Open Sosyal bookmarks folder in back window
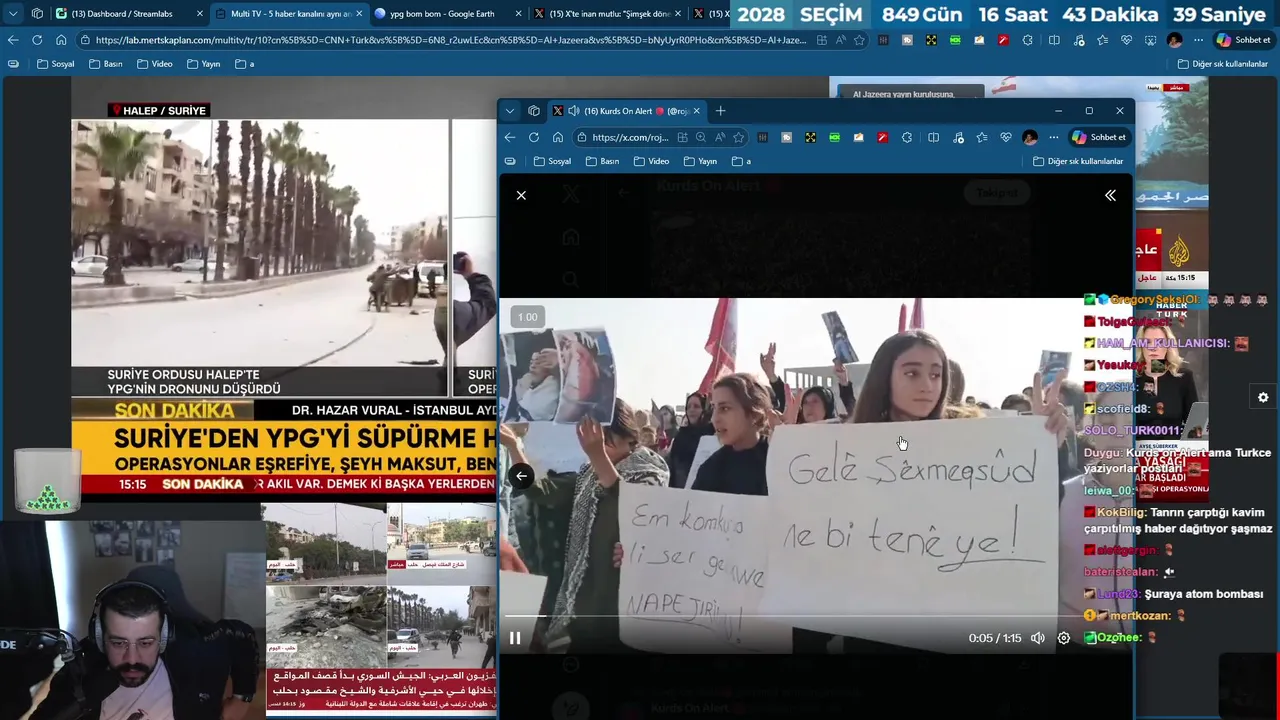Image resolution: width=1280 pixels, height=720 pixels. tap(55, 64)
